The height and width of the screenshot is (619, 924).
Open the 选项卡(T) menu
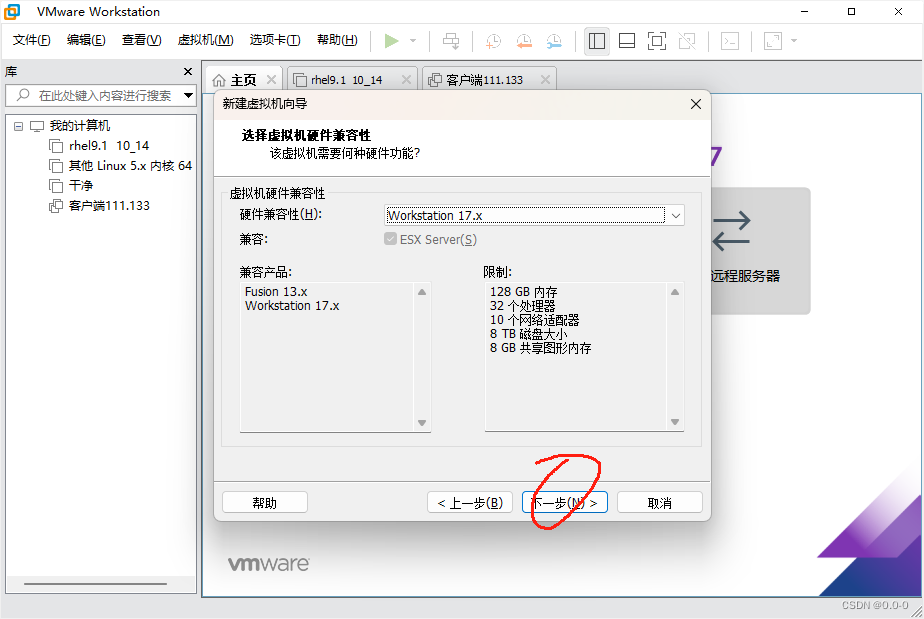pos(275,40)
